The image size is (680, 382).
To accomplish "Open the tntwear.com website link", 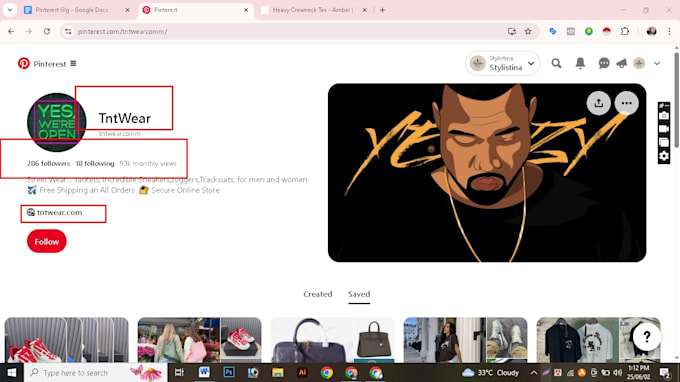I will (x=59, y=212).
